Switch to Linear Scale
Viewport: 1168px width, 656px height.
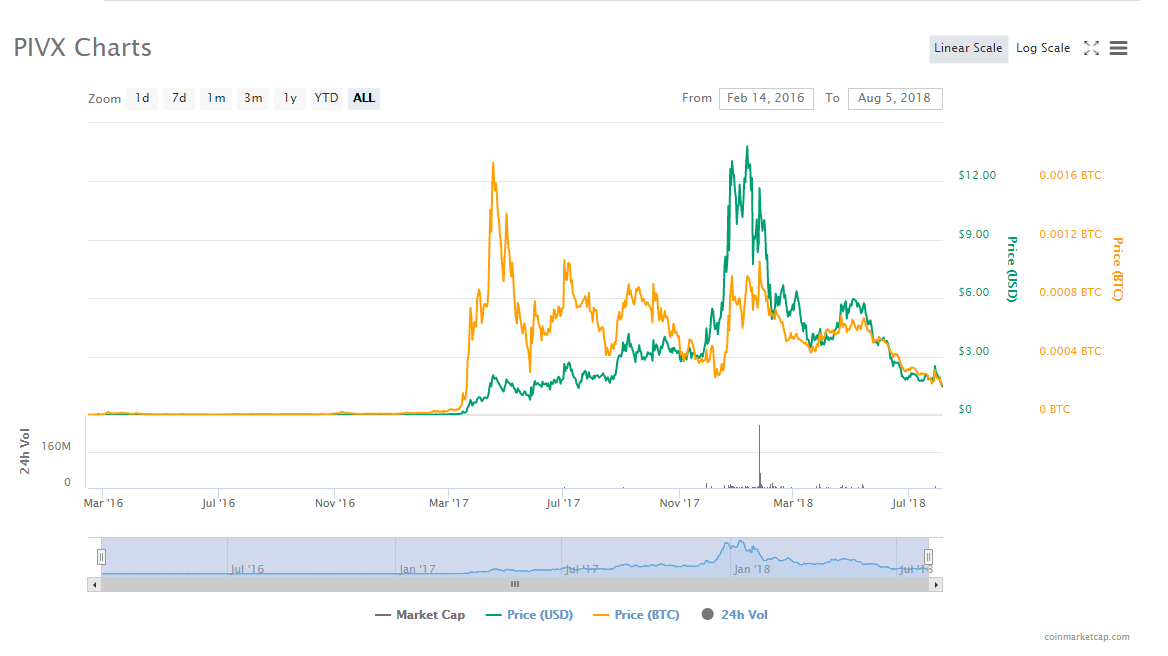968,48
